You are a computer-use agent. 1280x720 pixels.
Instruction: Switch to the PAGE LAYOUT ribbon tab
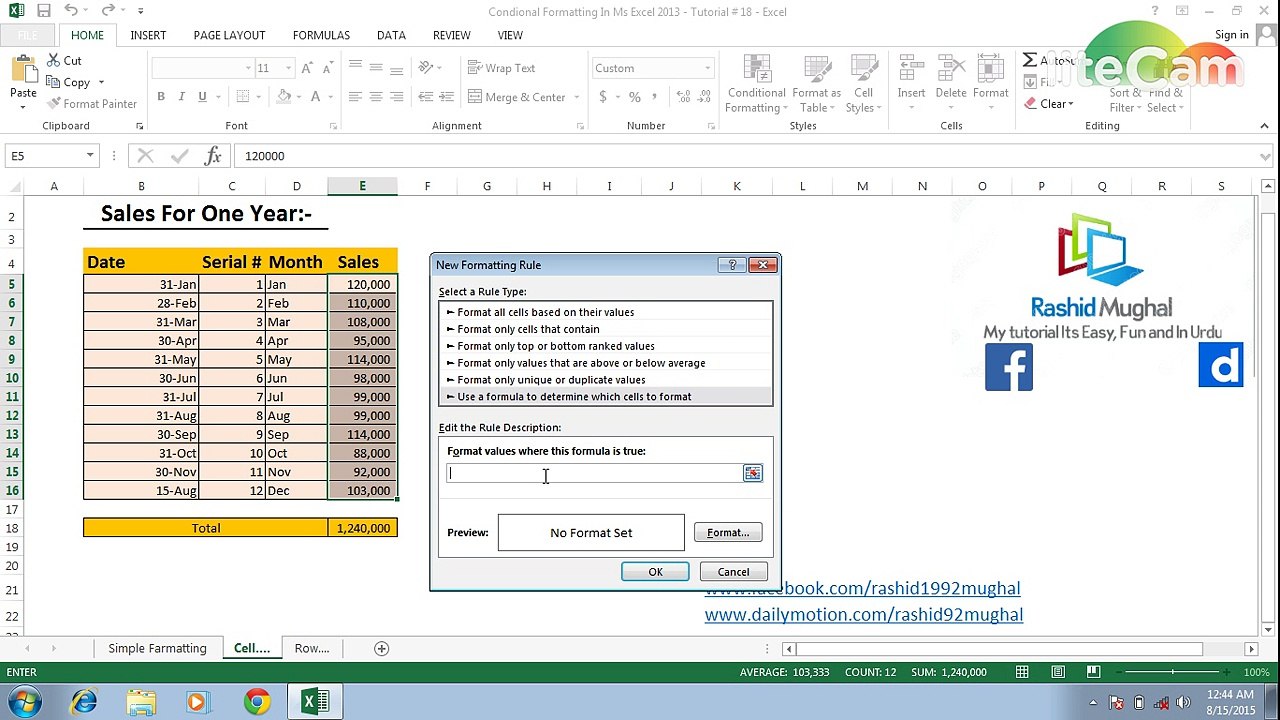click(x=229, y=35)
